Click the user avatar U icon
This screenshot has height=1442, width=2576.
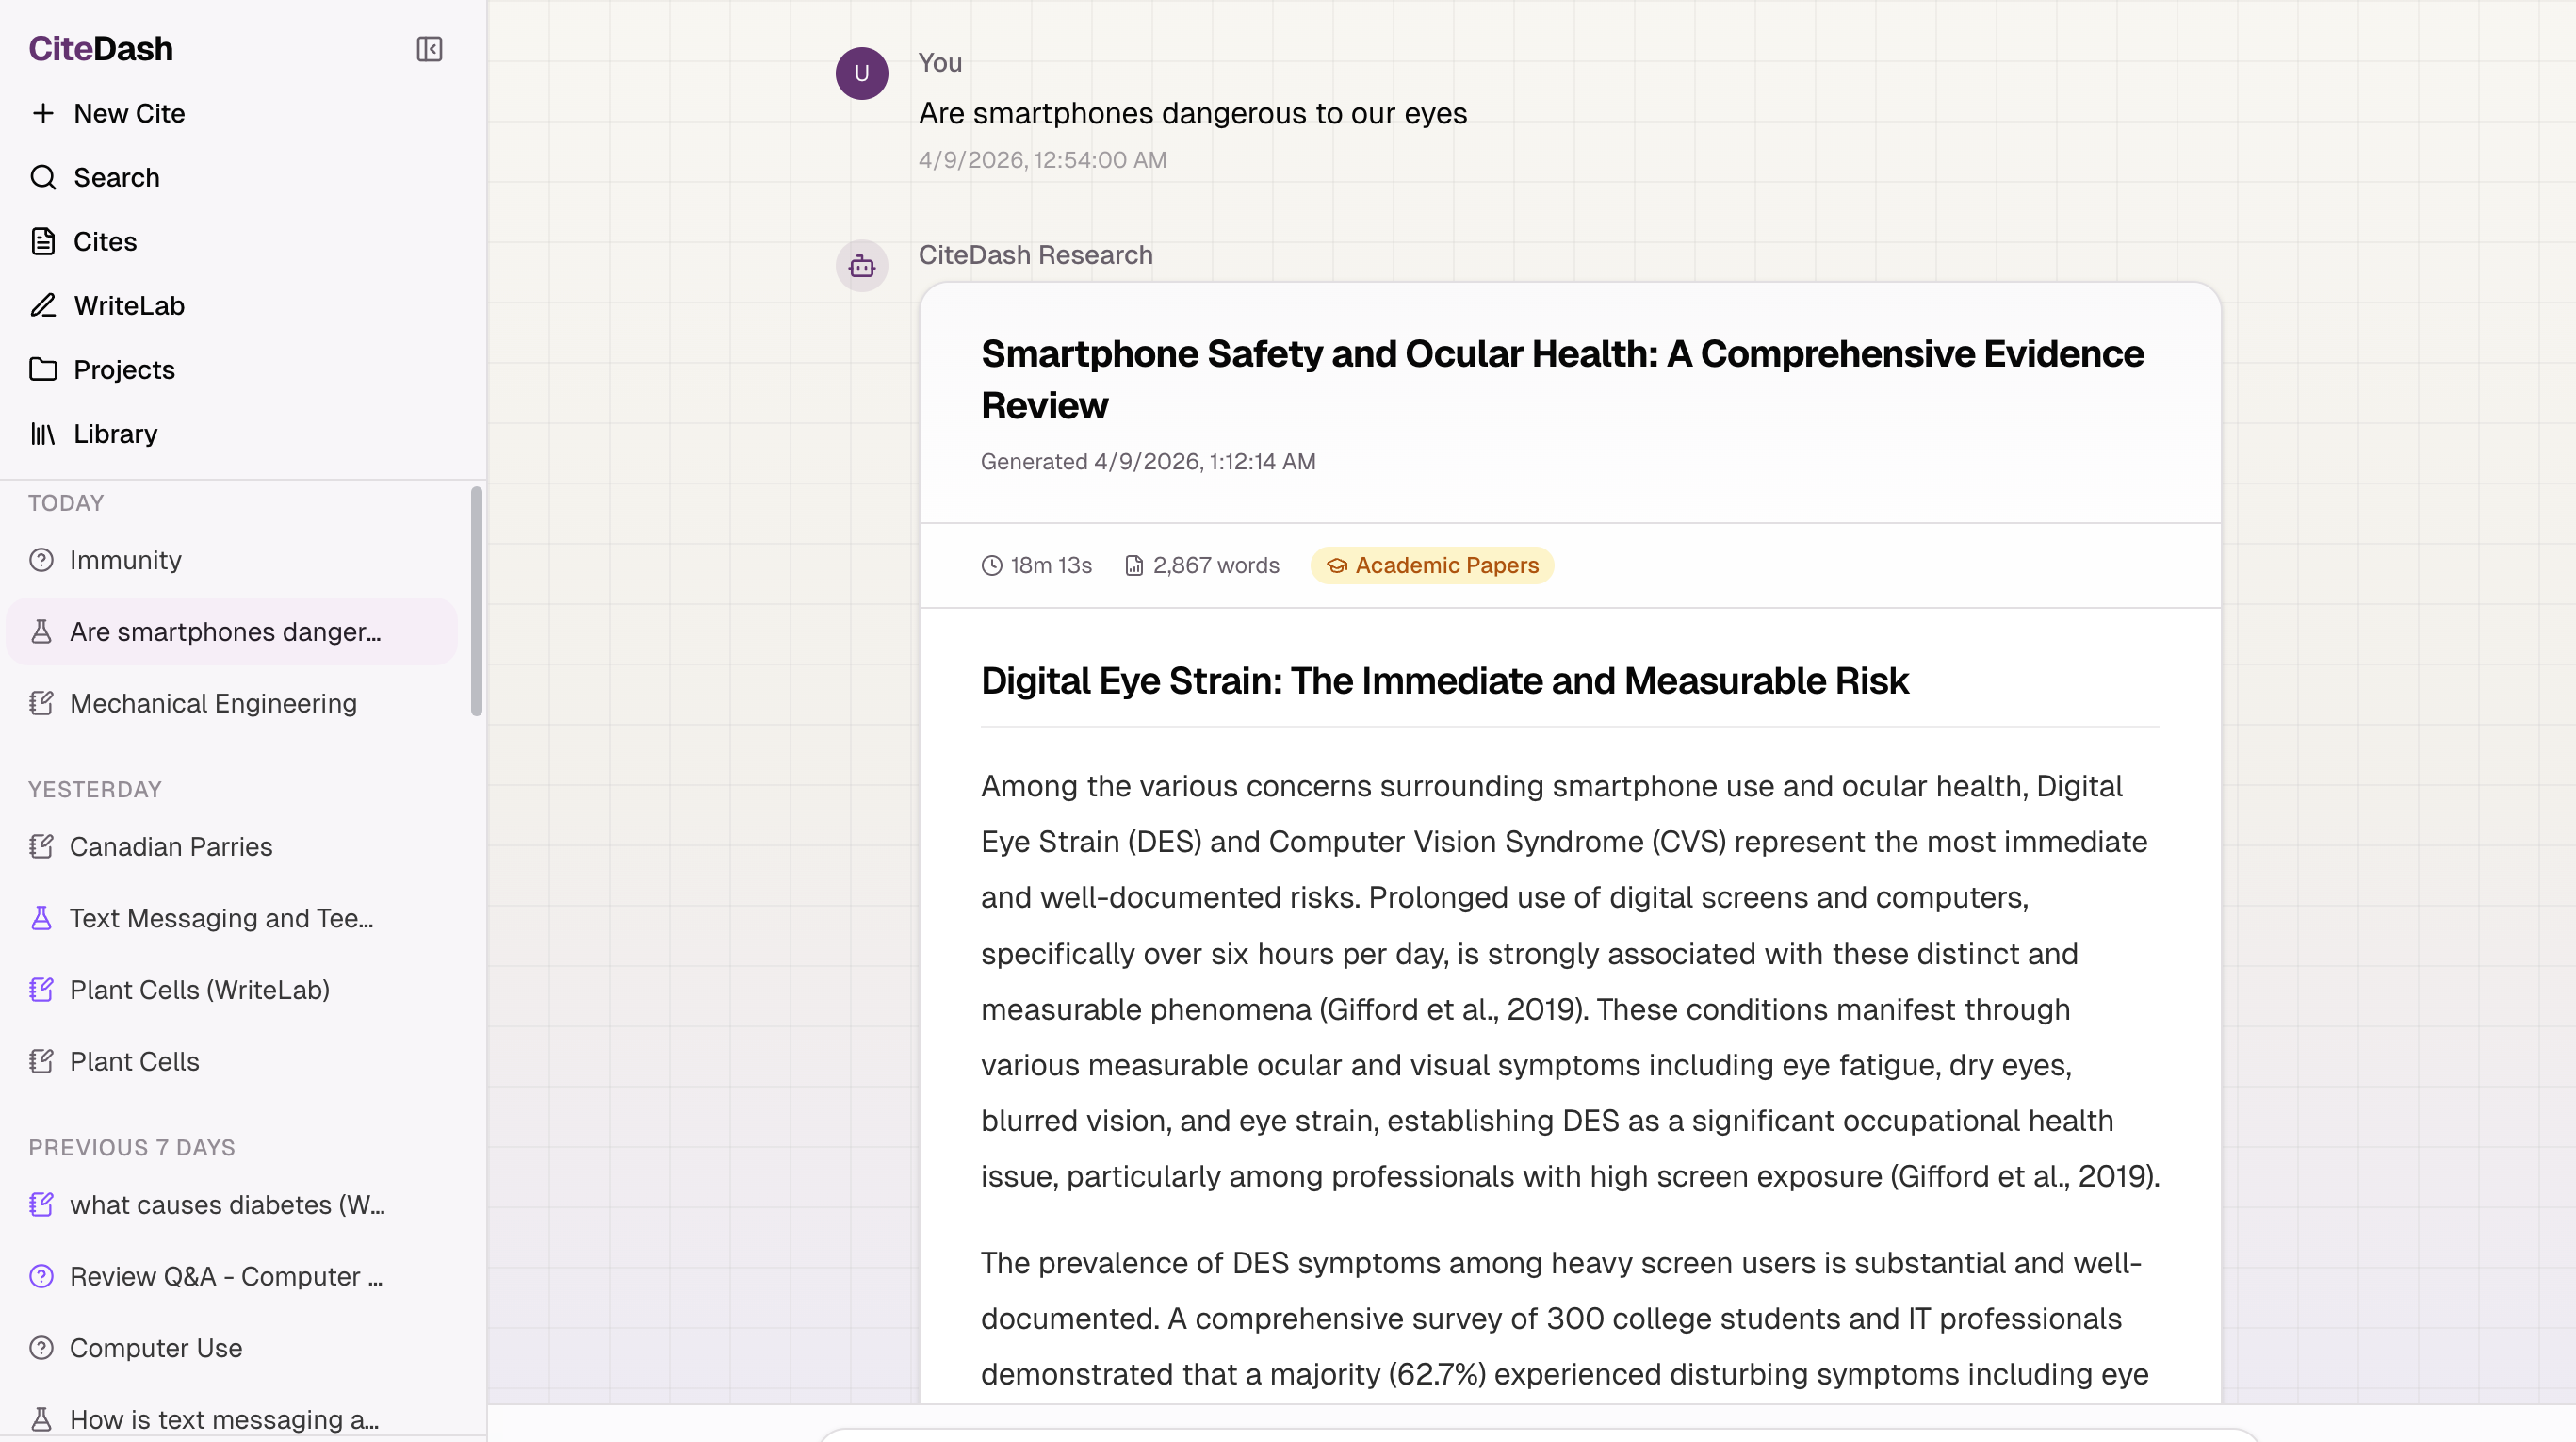pos(861,73)
